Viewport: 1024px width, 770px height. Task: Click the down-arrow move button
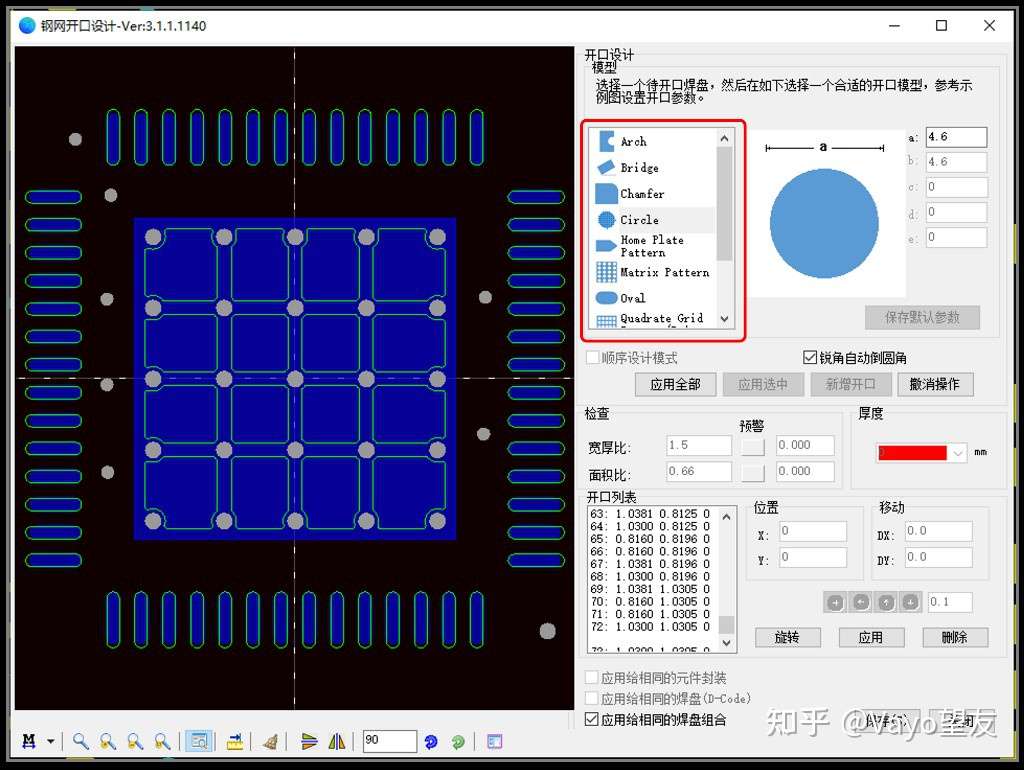910,602
